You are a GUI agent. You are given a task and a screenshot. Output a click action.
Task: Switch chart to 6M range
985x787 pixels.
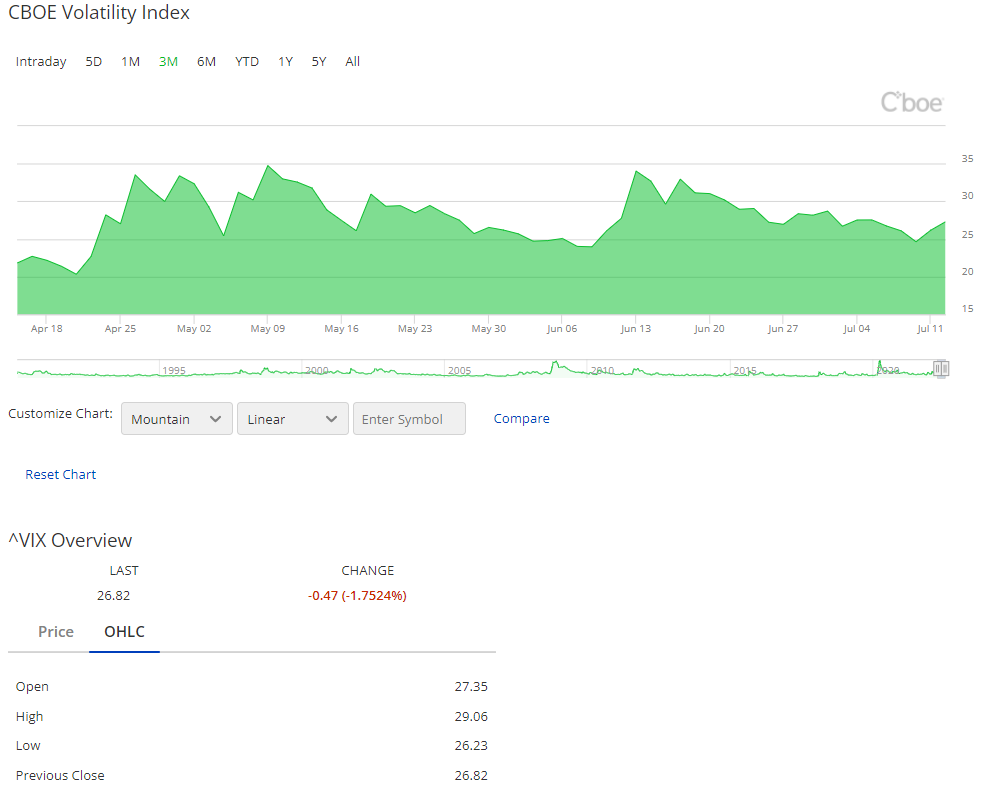[x=206, y=62]
